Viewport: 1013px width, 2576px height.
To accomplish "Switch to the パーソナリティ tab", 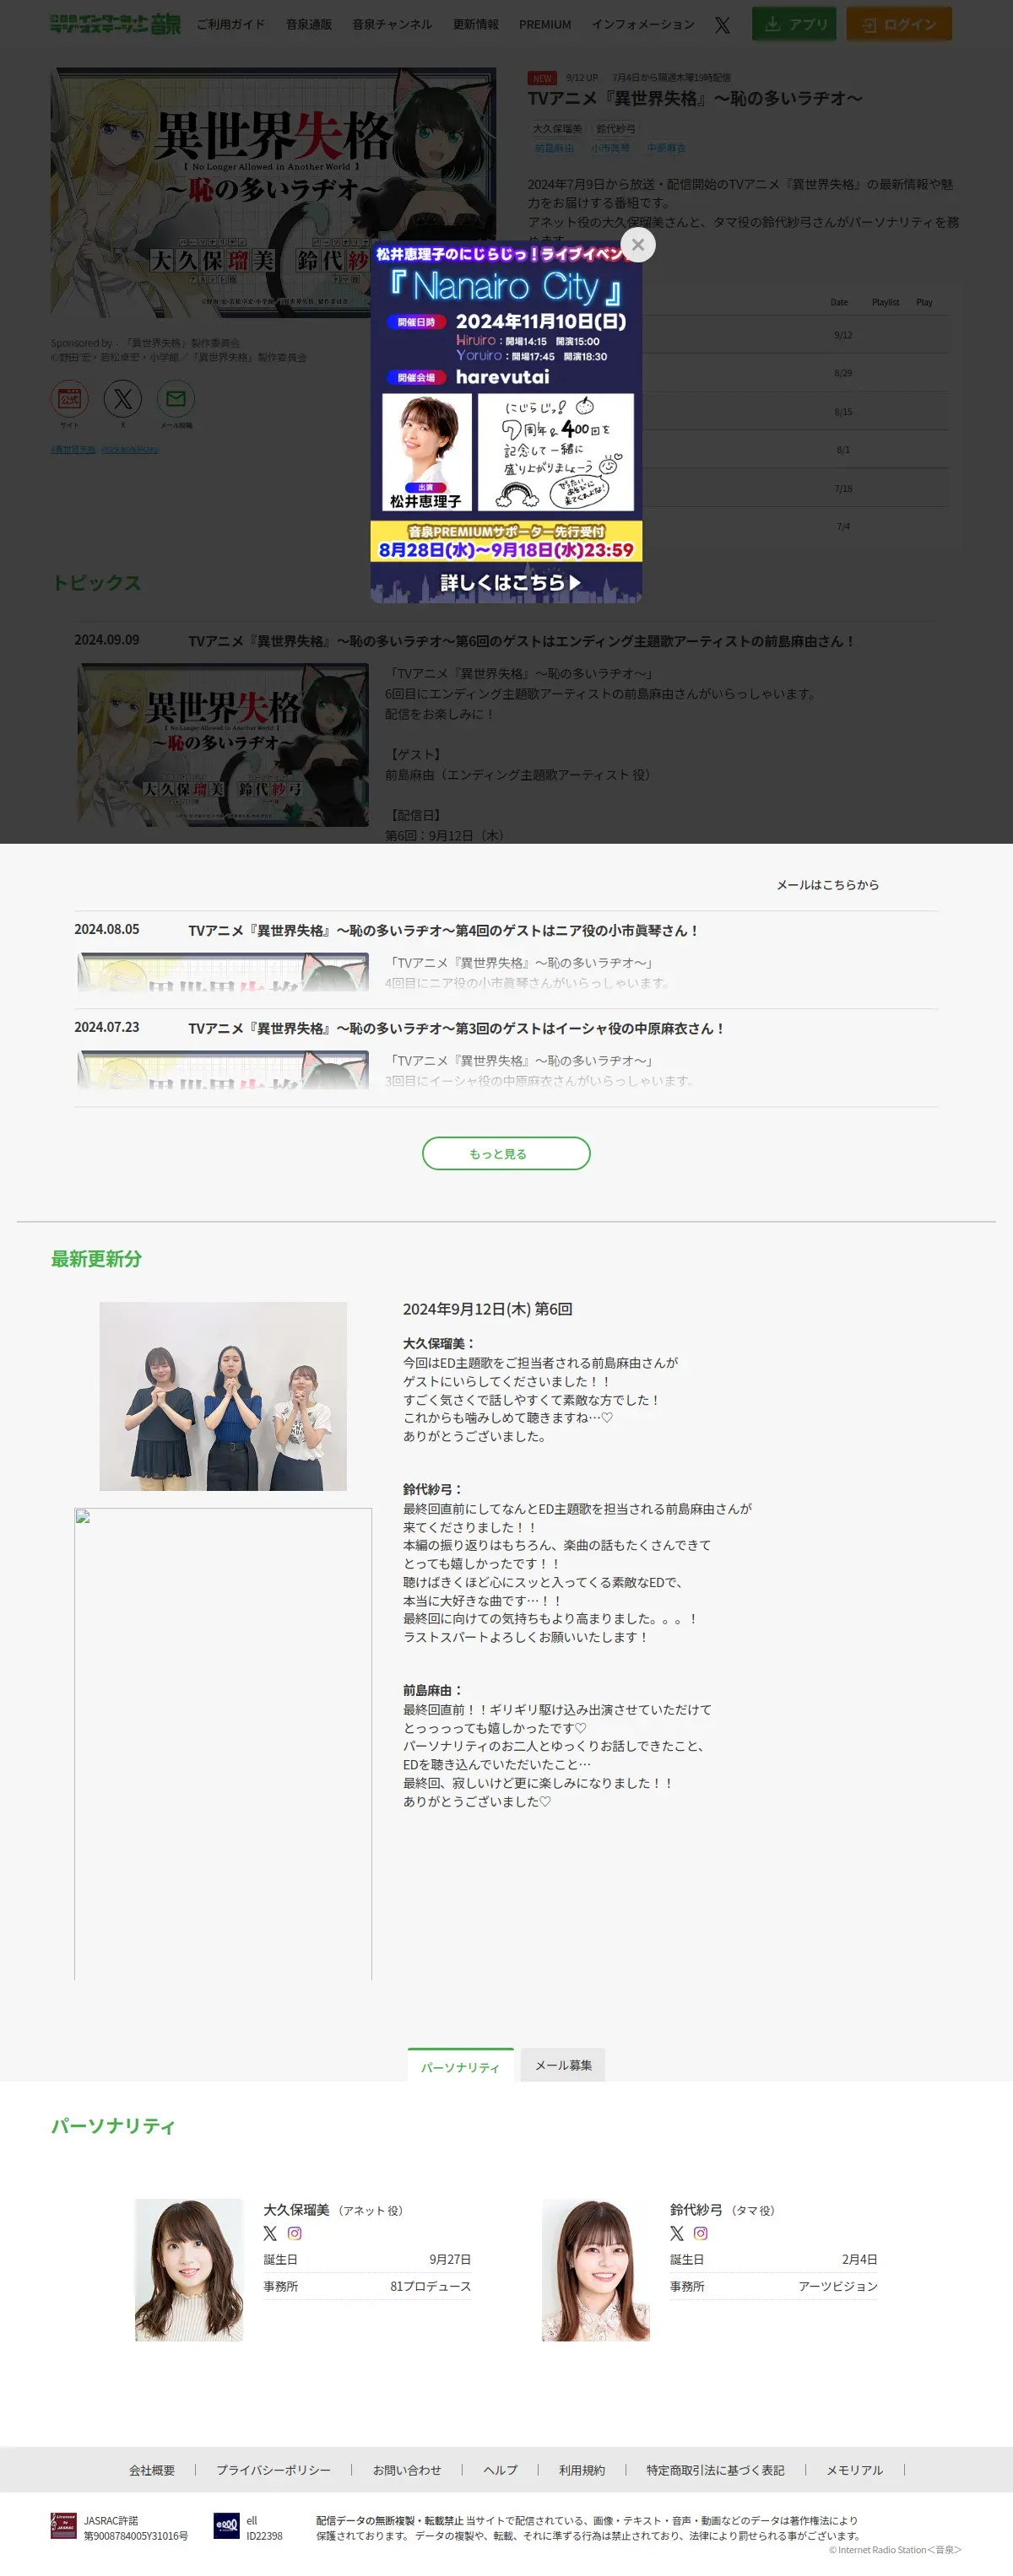I will pyautogui.click(x=460, y=2065).
